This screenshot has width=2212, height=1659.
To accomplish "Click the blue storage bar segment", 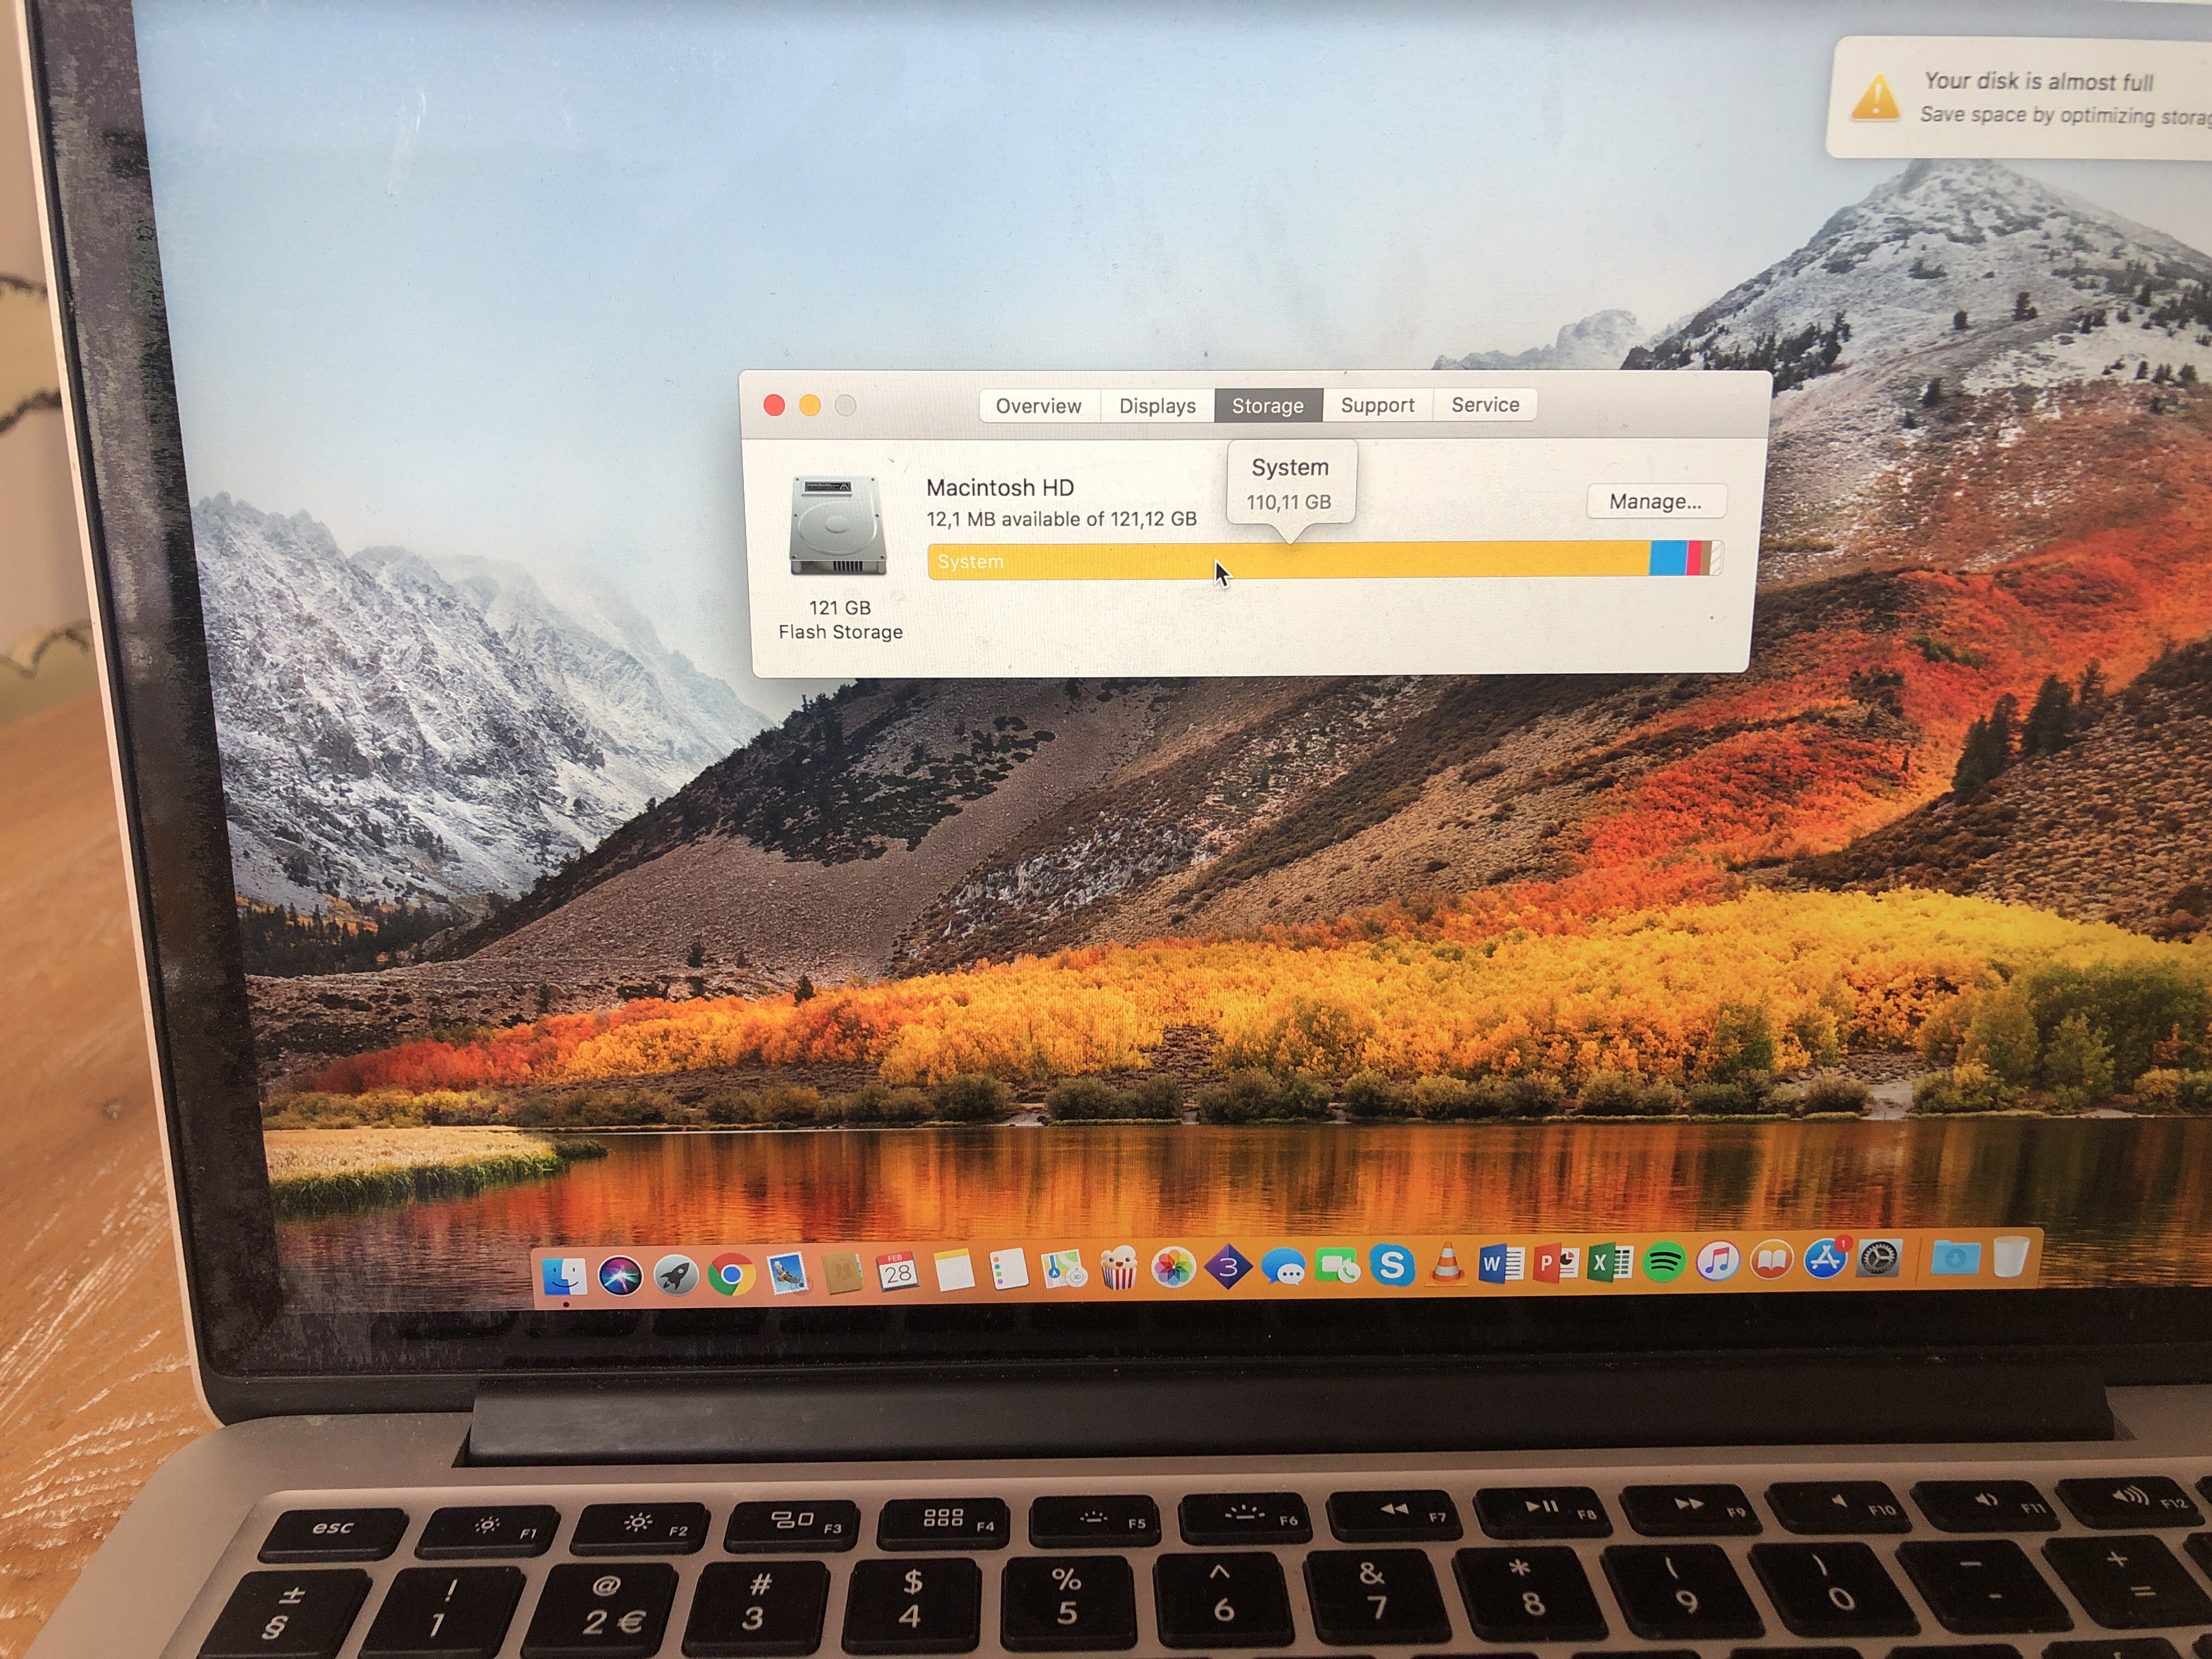I will coord(1668,558).
